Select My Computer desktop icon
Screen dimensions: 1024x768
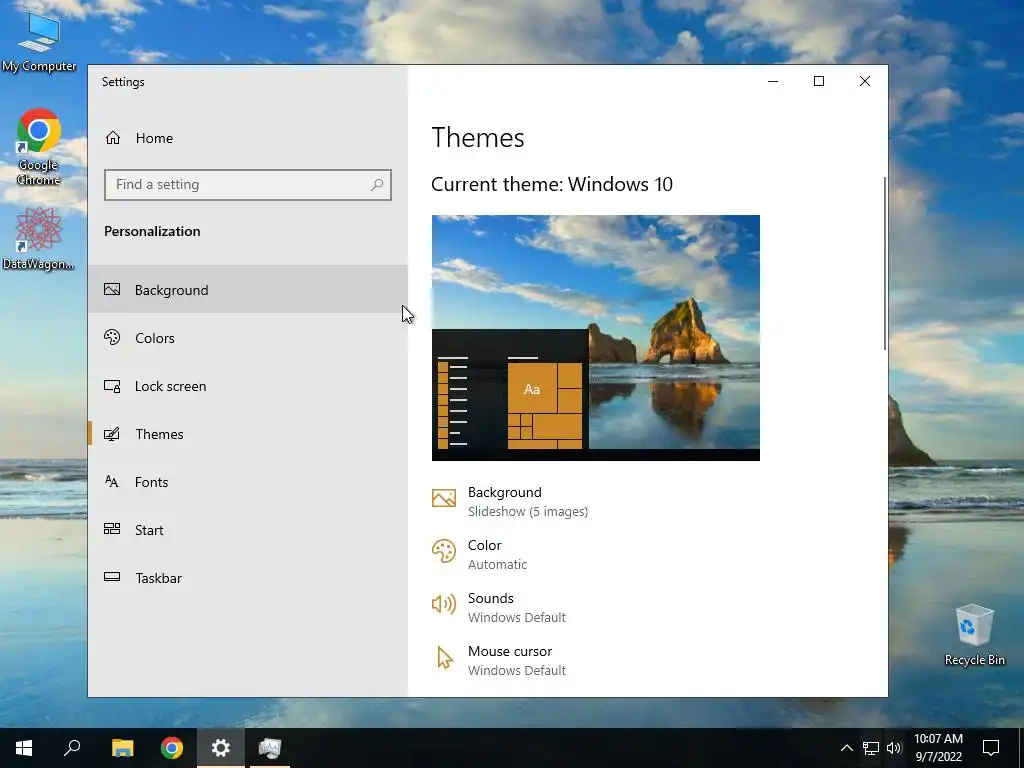click(x=39, y=42)
